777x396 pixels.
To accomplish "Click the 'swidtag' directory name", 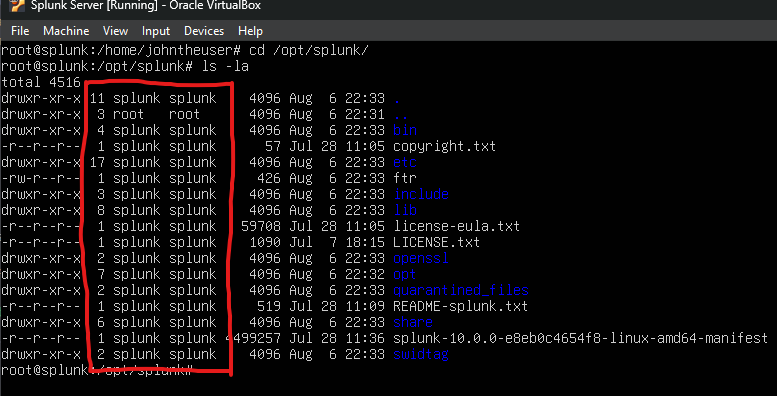I will pyautogui.click(x=421, y=355).
